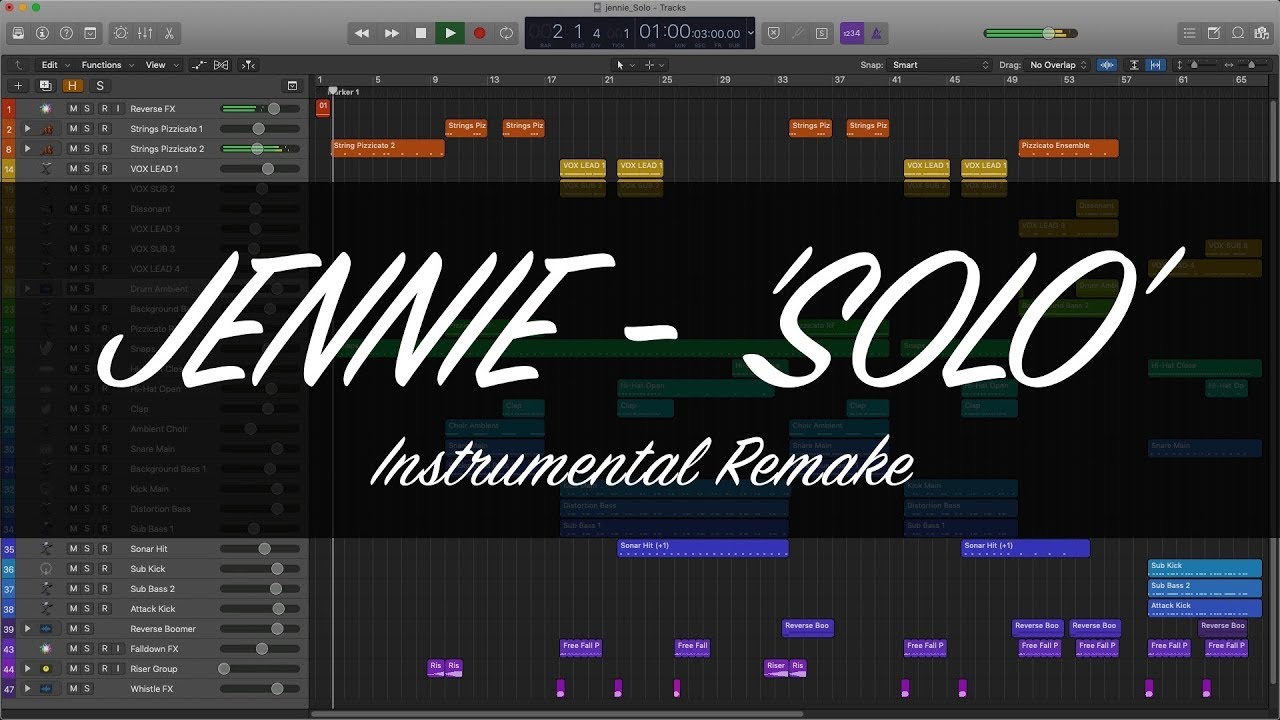Image resolution: width=1280 pixels, height=720 pixels.
Task: Adjust the horizontal zoom slider
Action: click(1250, 65)
